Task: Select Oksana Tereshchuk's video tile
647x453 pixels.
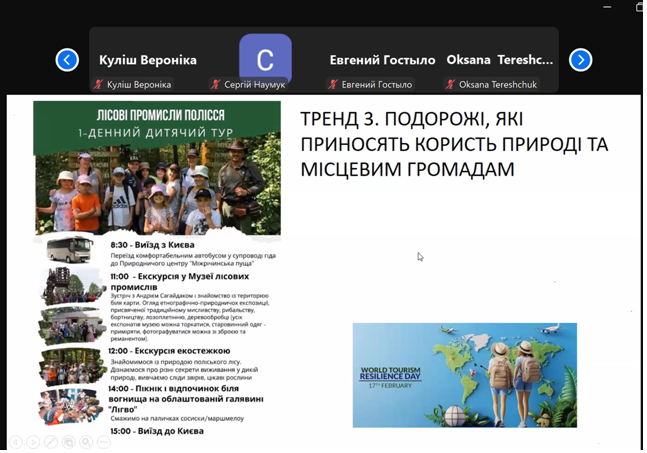Action: point(499,60)
